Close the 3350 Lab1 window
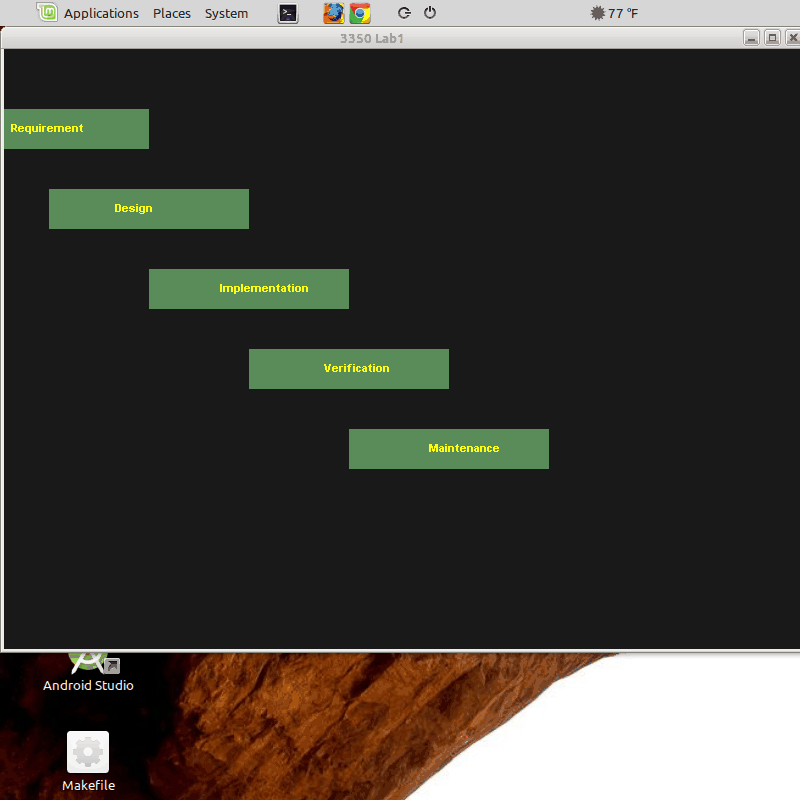This screenshot has height=800, width=800. (792, 38)
